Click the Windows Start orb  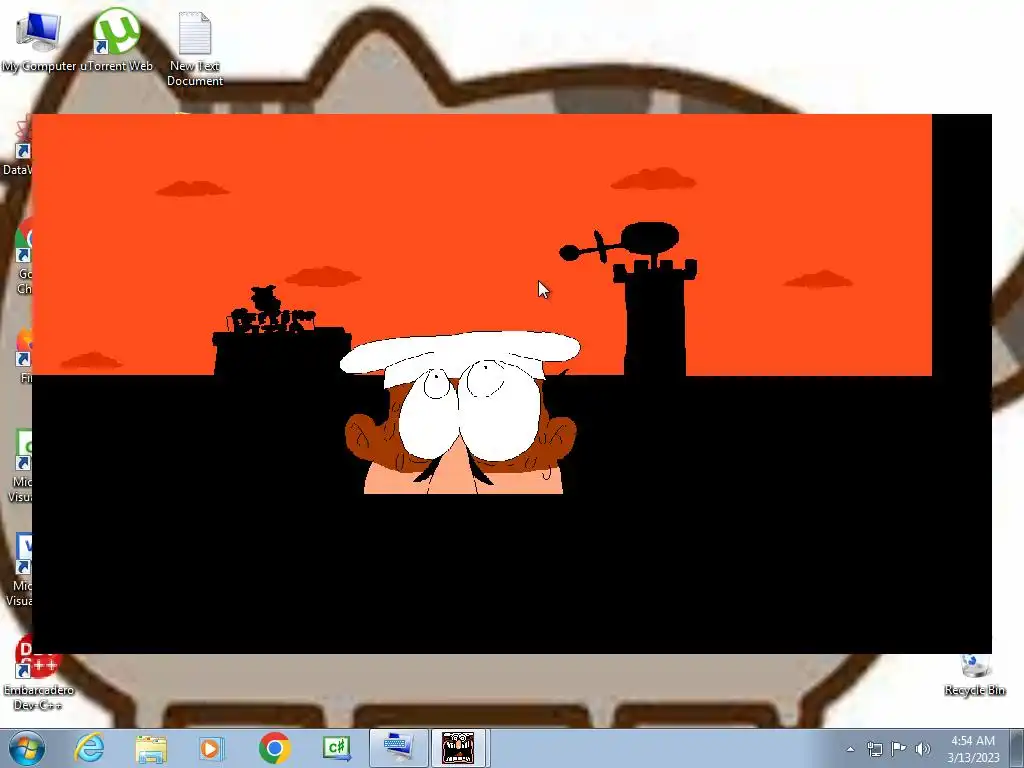(x=26, y=748)
